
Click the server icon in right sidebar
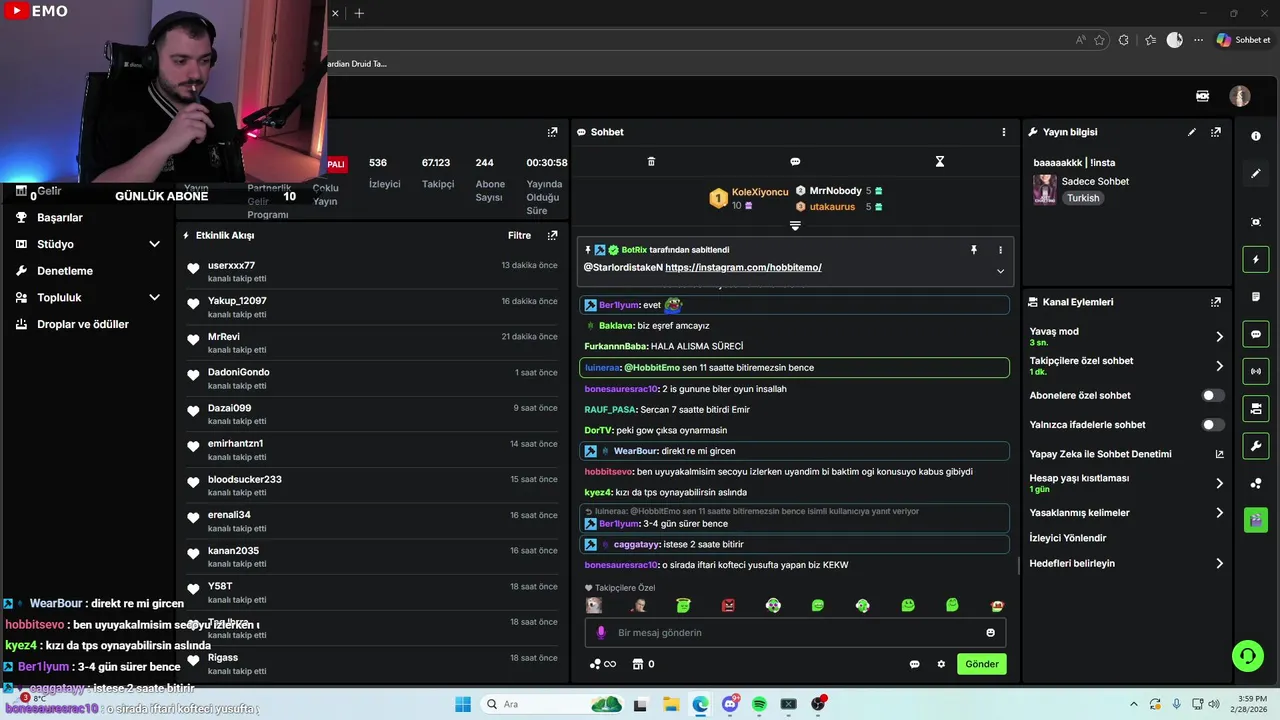click(x=1256, y=408)
